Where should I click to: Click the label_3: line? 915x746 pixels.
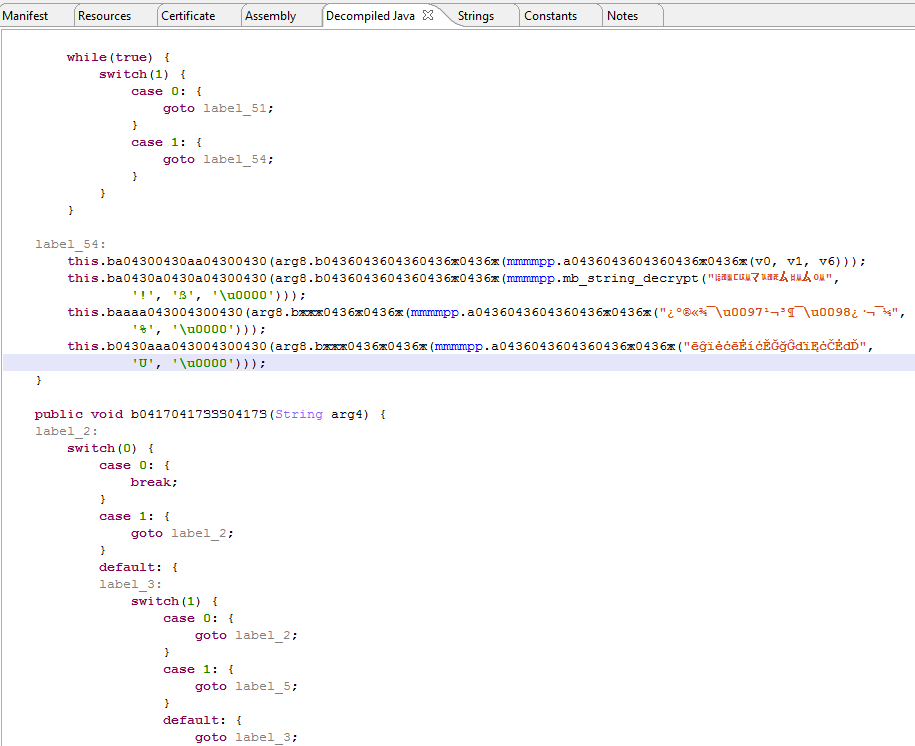point(131,584)
